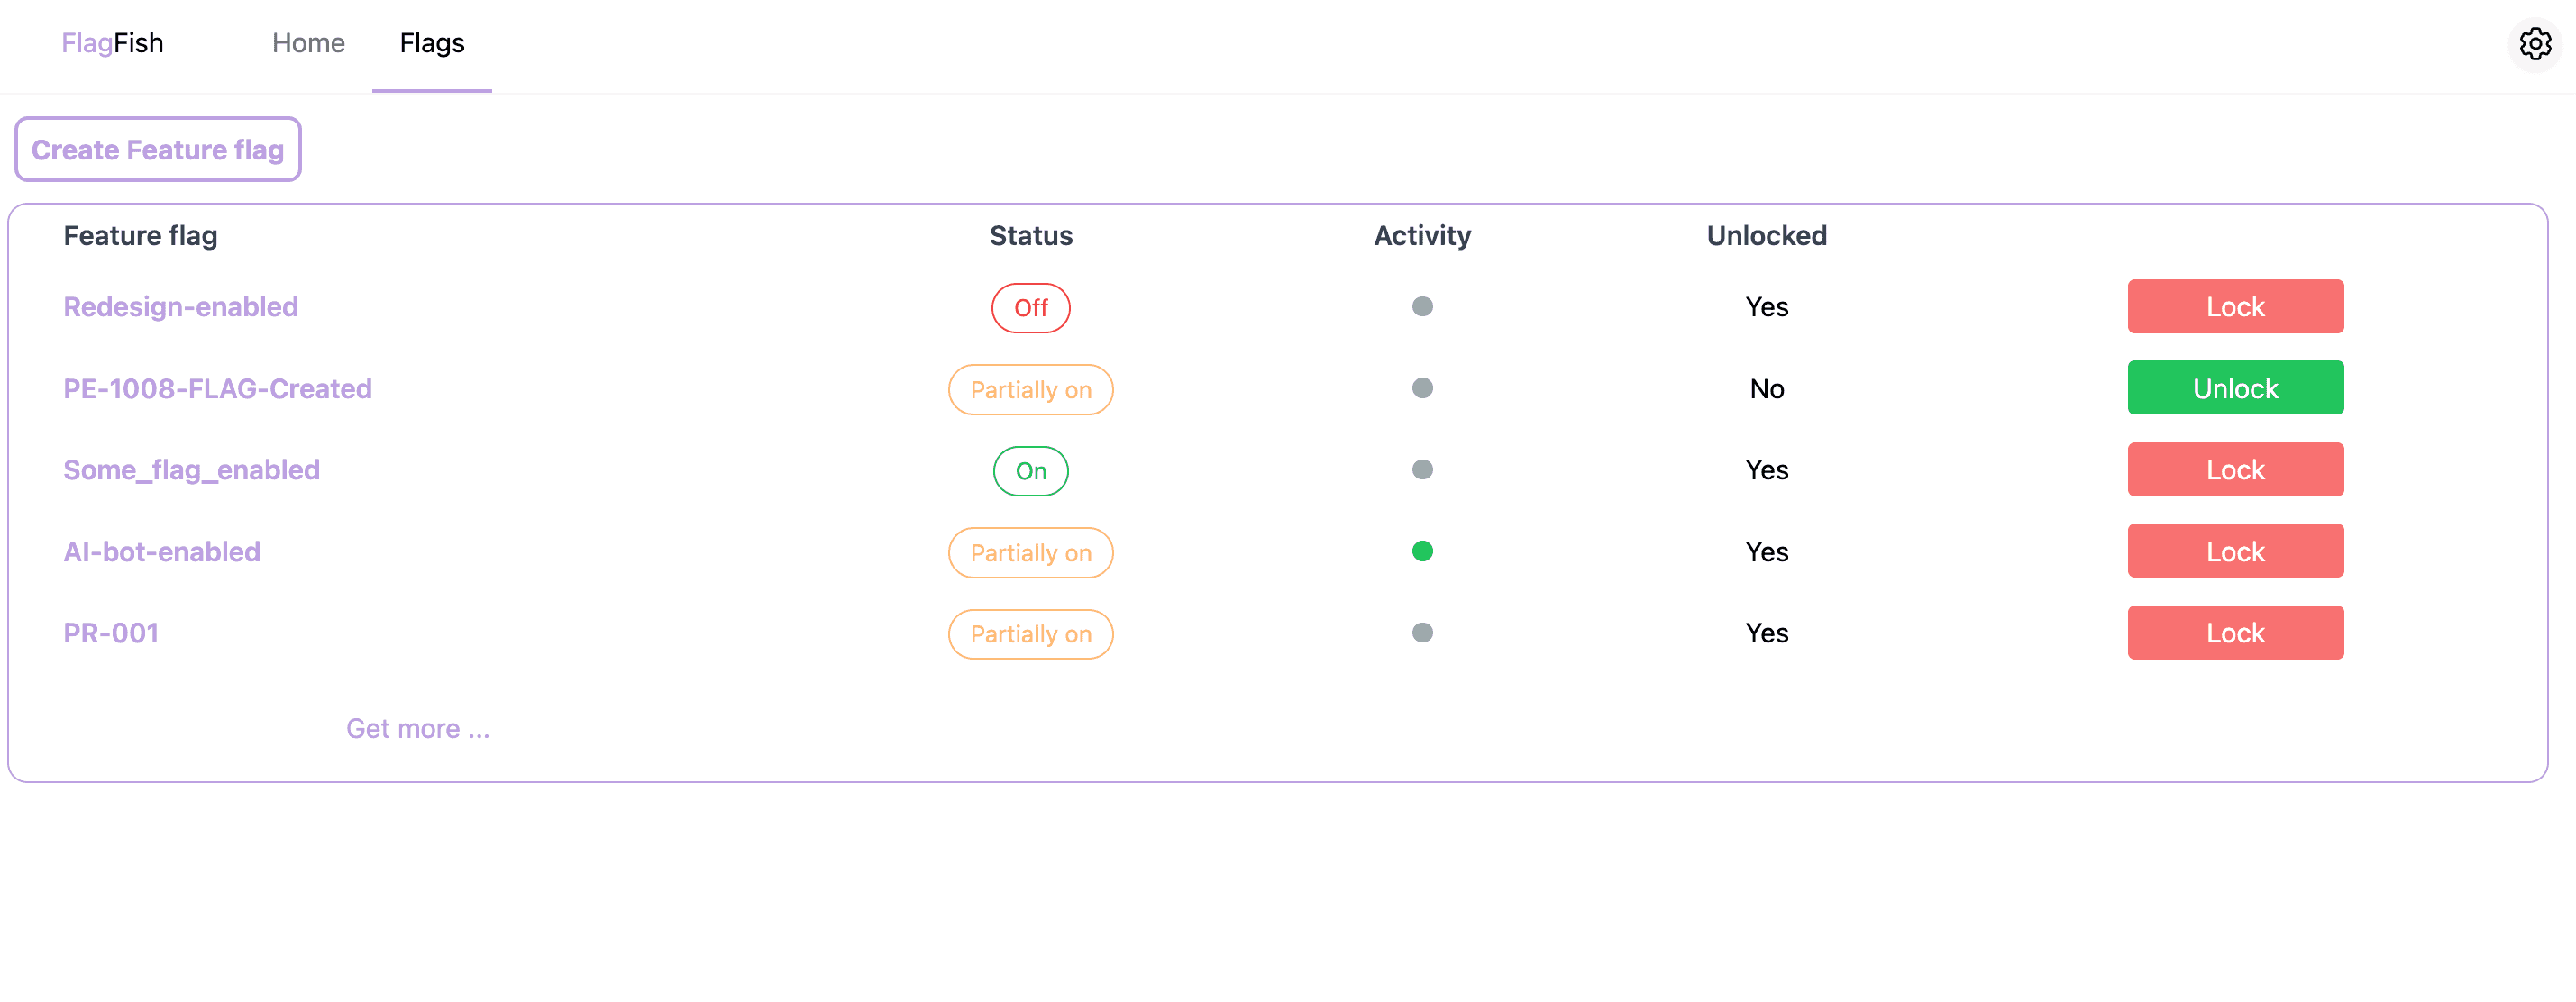Click Get more to load flags
This screenshot has width=2576, height=1002.
pyautogui.click(x=417, y=728)
